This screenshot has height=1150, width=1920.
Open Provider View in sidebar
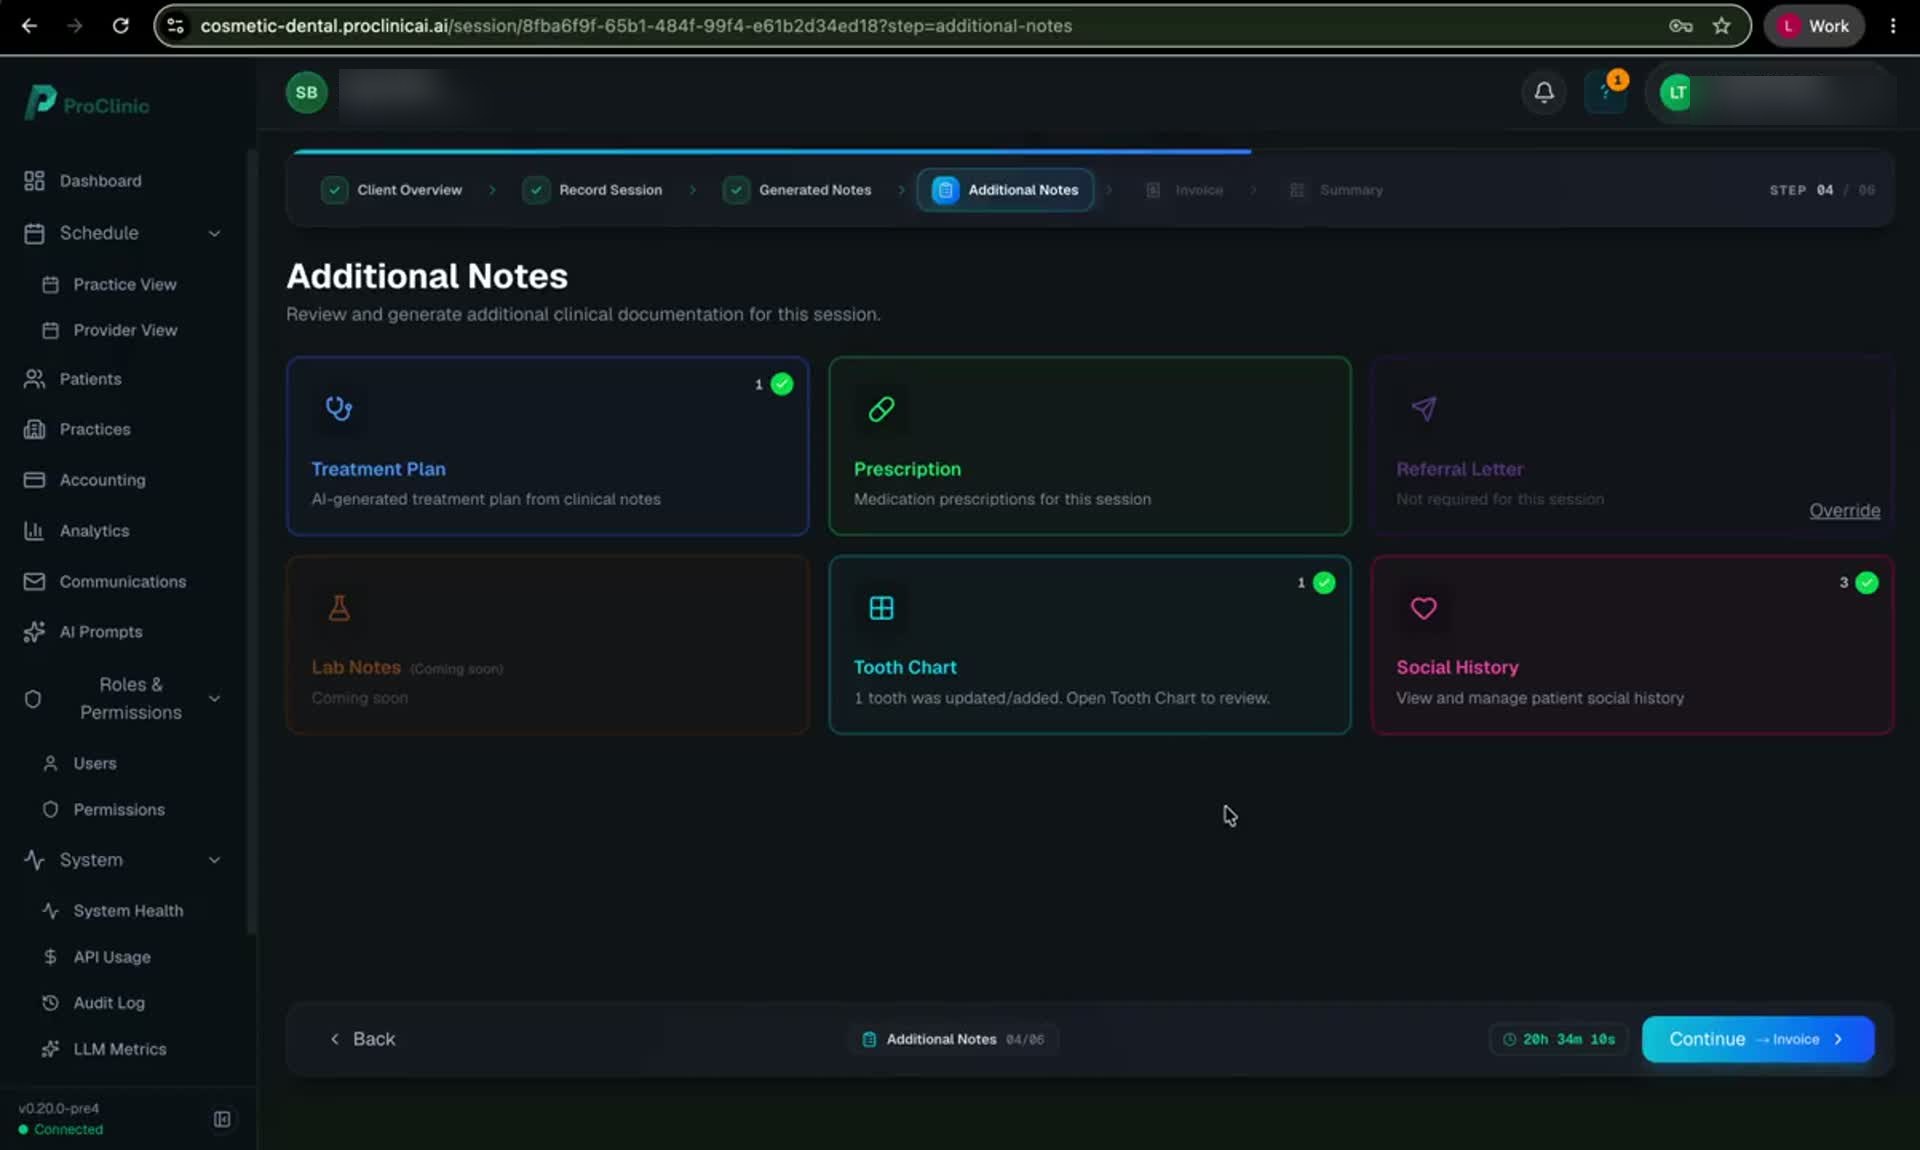pyautogui.click(x=124, y=330)
